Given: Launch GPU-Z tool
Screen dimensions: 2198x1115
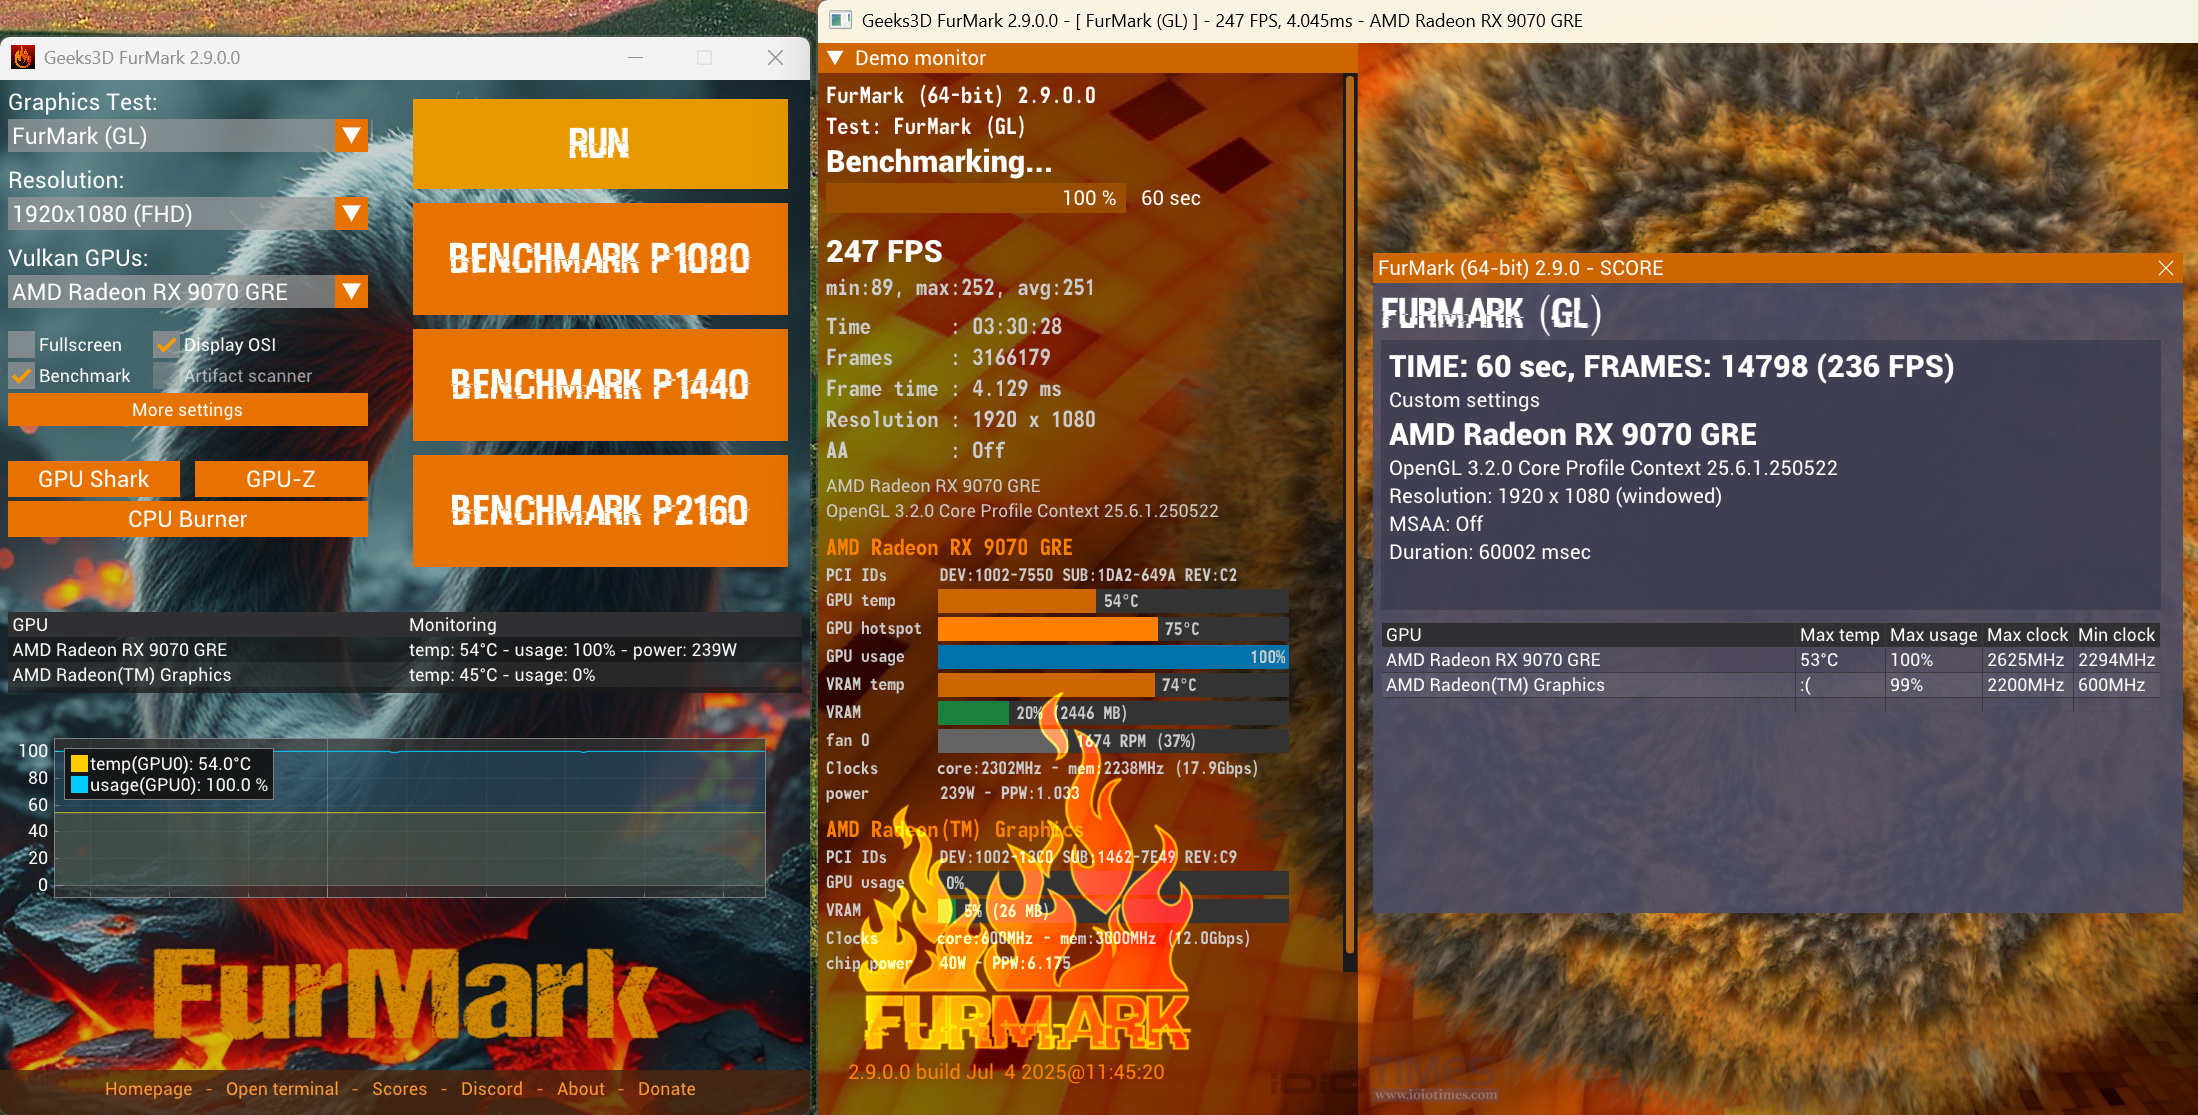Looking at the screenshot, I should click(281, 479).
